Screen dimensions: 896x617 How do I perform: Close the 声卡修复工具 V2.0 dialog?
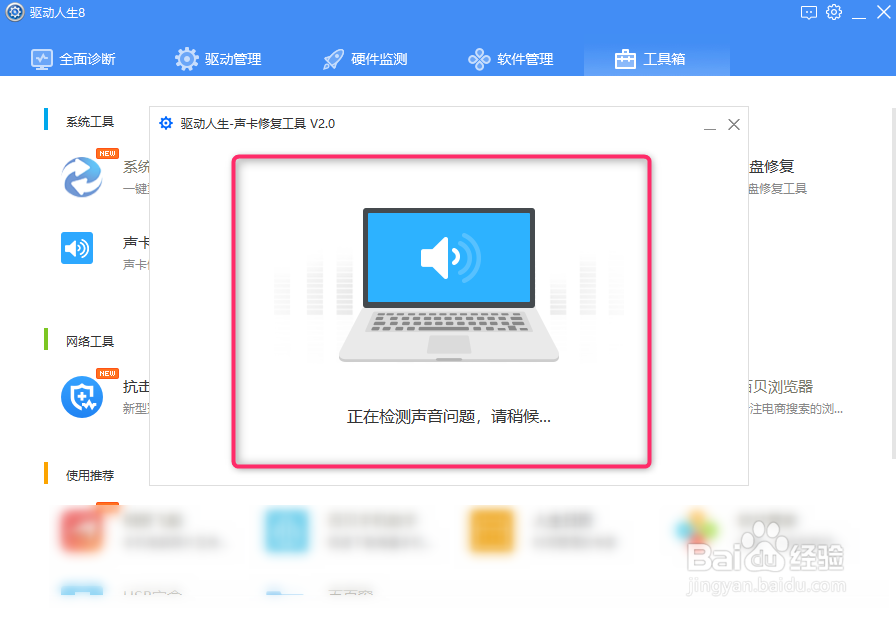point(734,125)
